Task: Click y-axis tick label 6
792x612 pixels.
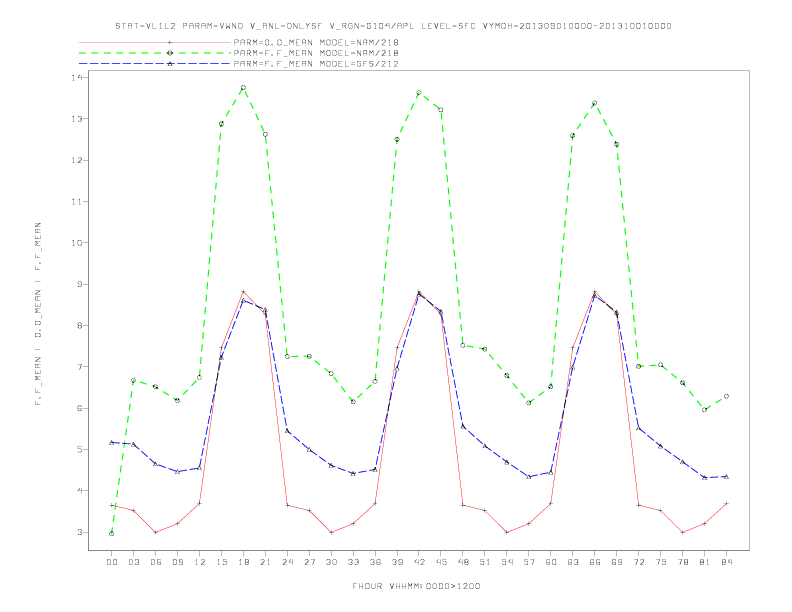Action: pos(80,408)
